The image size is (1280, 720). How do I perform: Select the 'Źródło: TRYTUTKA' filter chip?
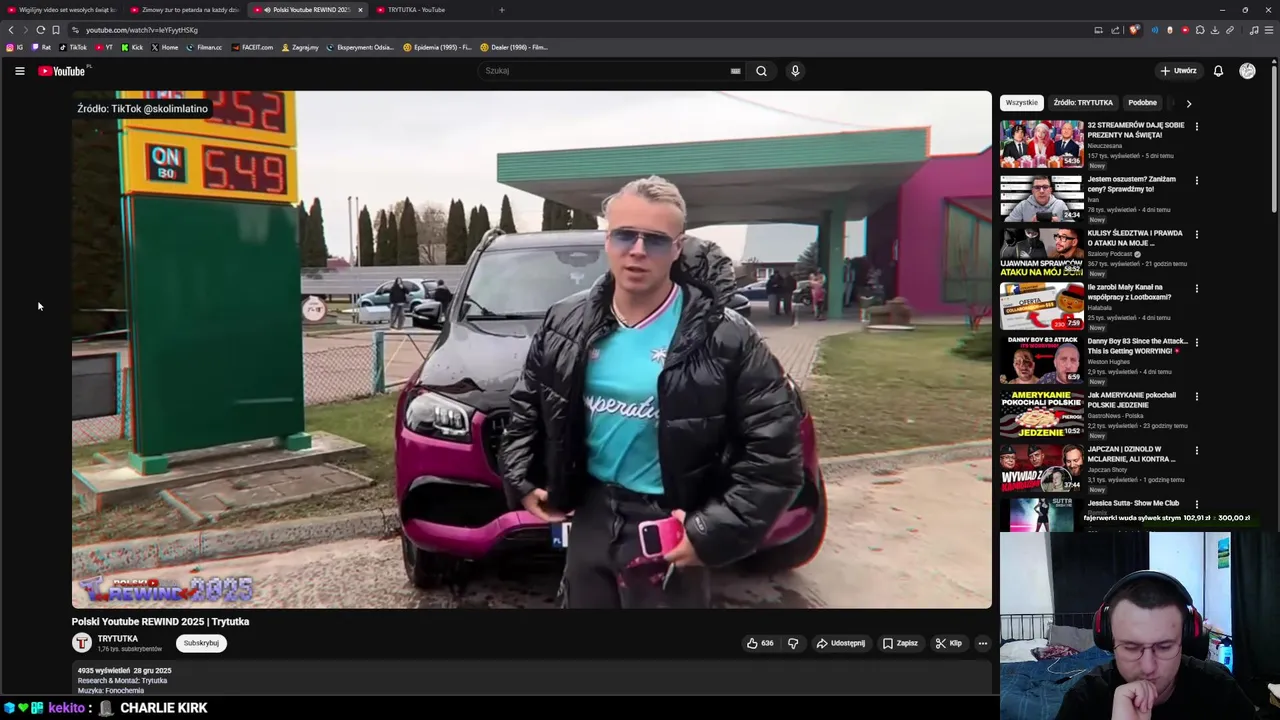(x=1083, y=103)
